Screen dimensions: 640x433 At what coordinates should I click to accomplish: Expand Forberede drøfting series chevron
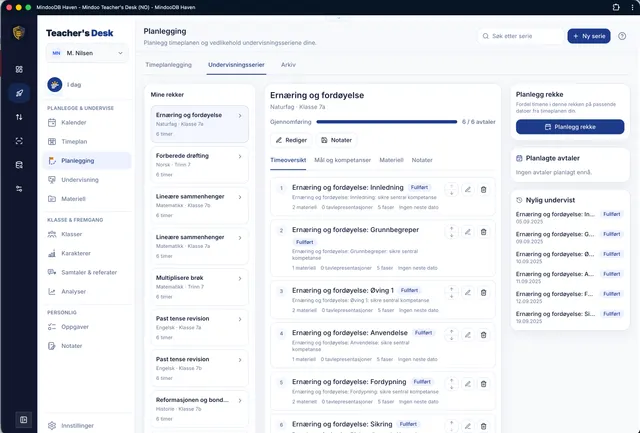pos(240,156)
